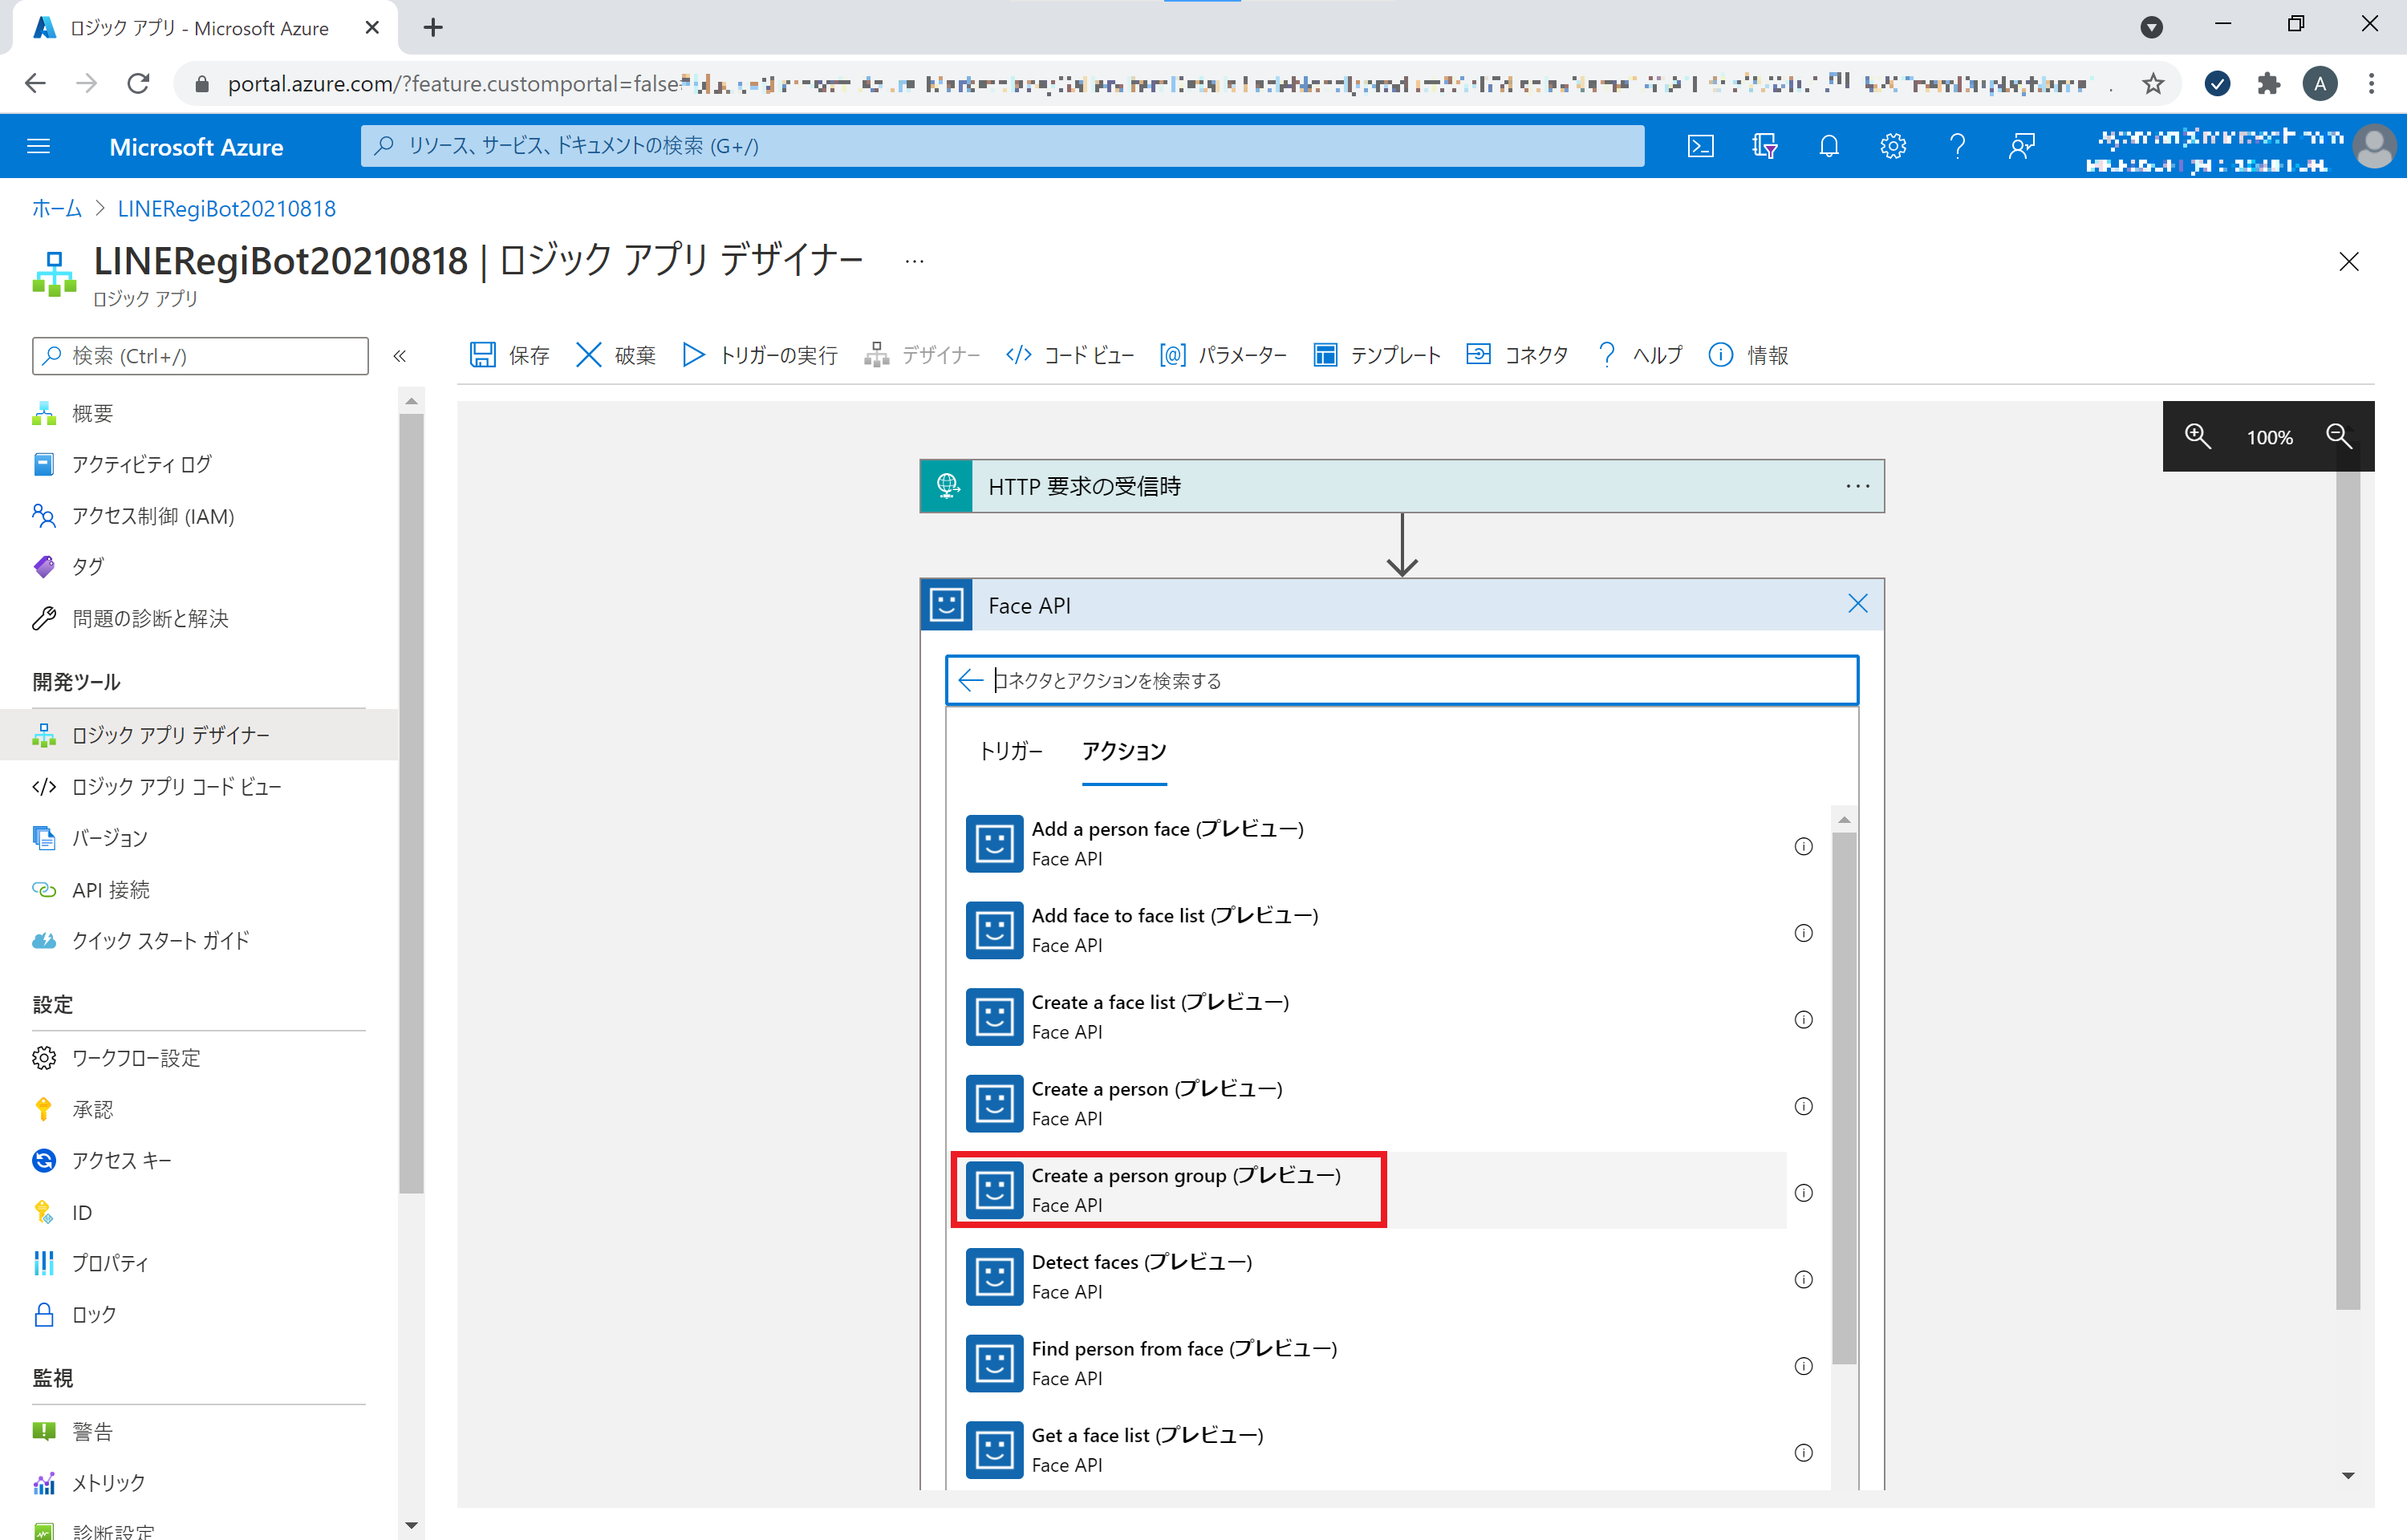The height and width of the screenshot is (1540, 2407).
Task: Click the connector search field
Action: (1400, 680)
